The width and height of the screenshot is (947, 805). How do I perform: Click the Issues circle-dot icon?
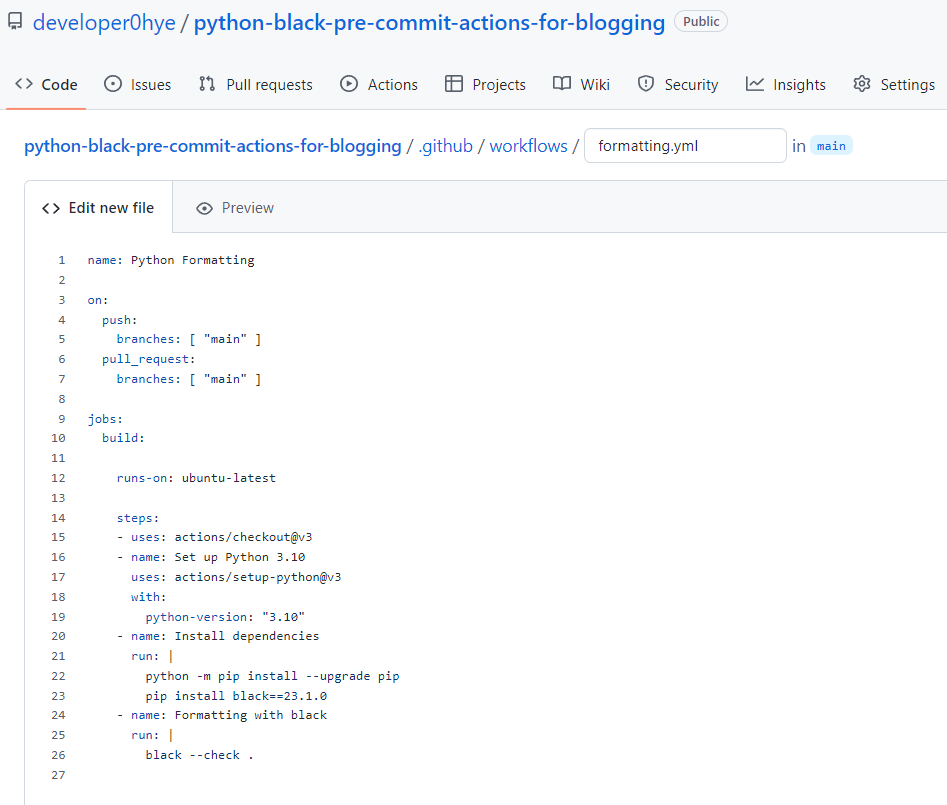(x=113, y=84)
